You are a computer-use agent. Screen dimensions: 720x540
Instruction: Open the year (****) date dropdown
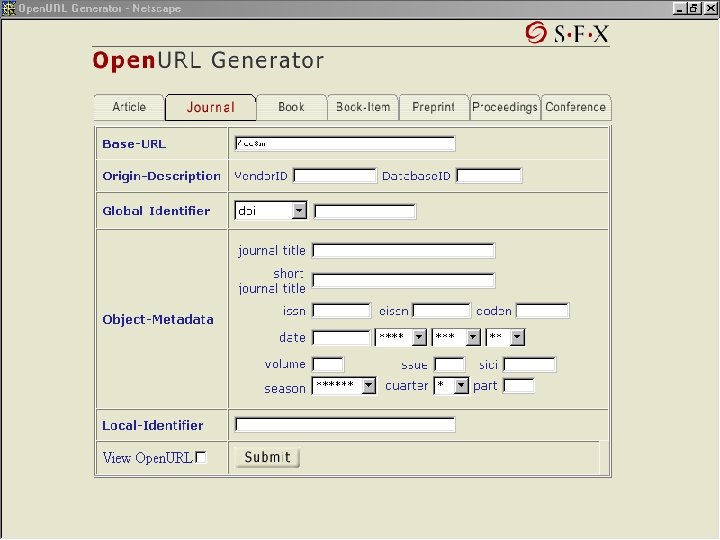(x=400, y=338)
